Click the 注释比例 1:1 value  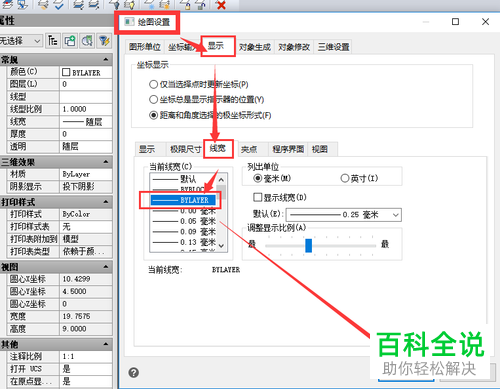[86, 356]
